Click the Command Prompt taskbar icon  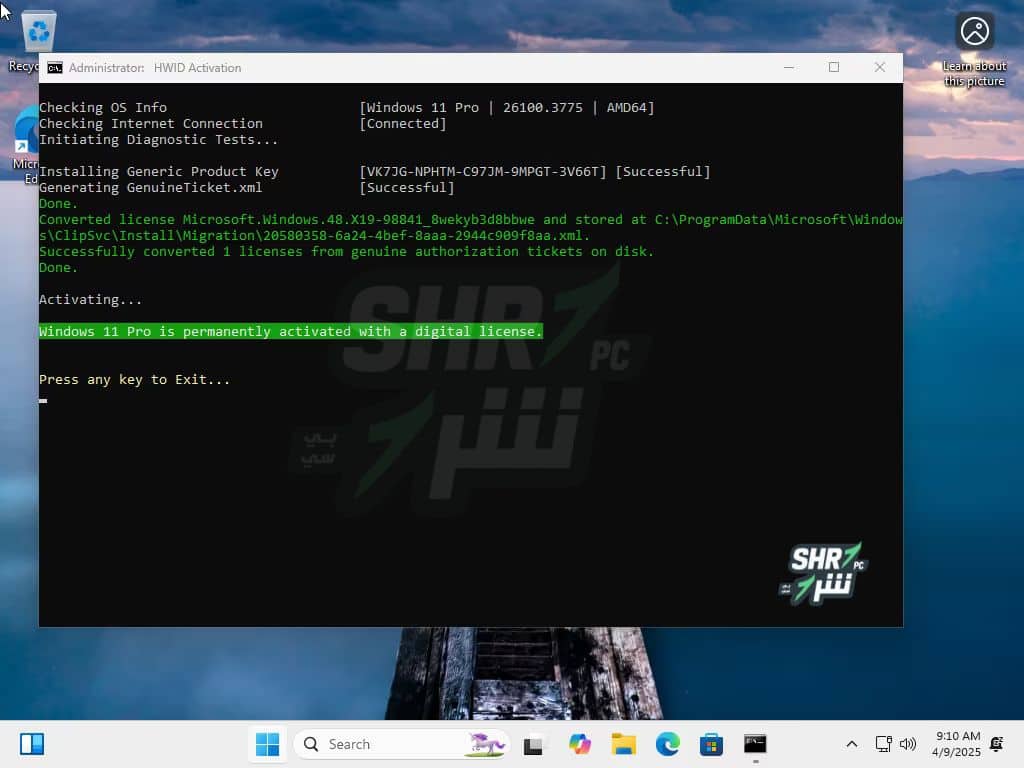click(x=755, y=744)
